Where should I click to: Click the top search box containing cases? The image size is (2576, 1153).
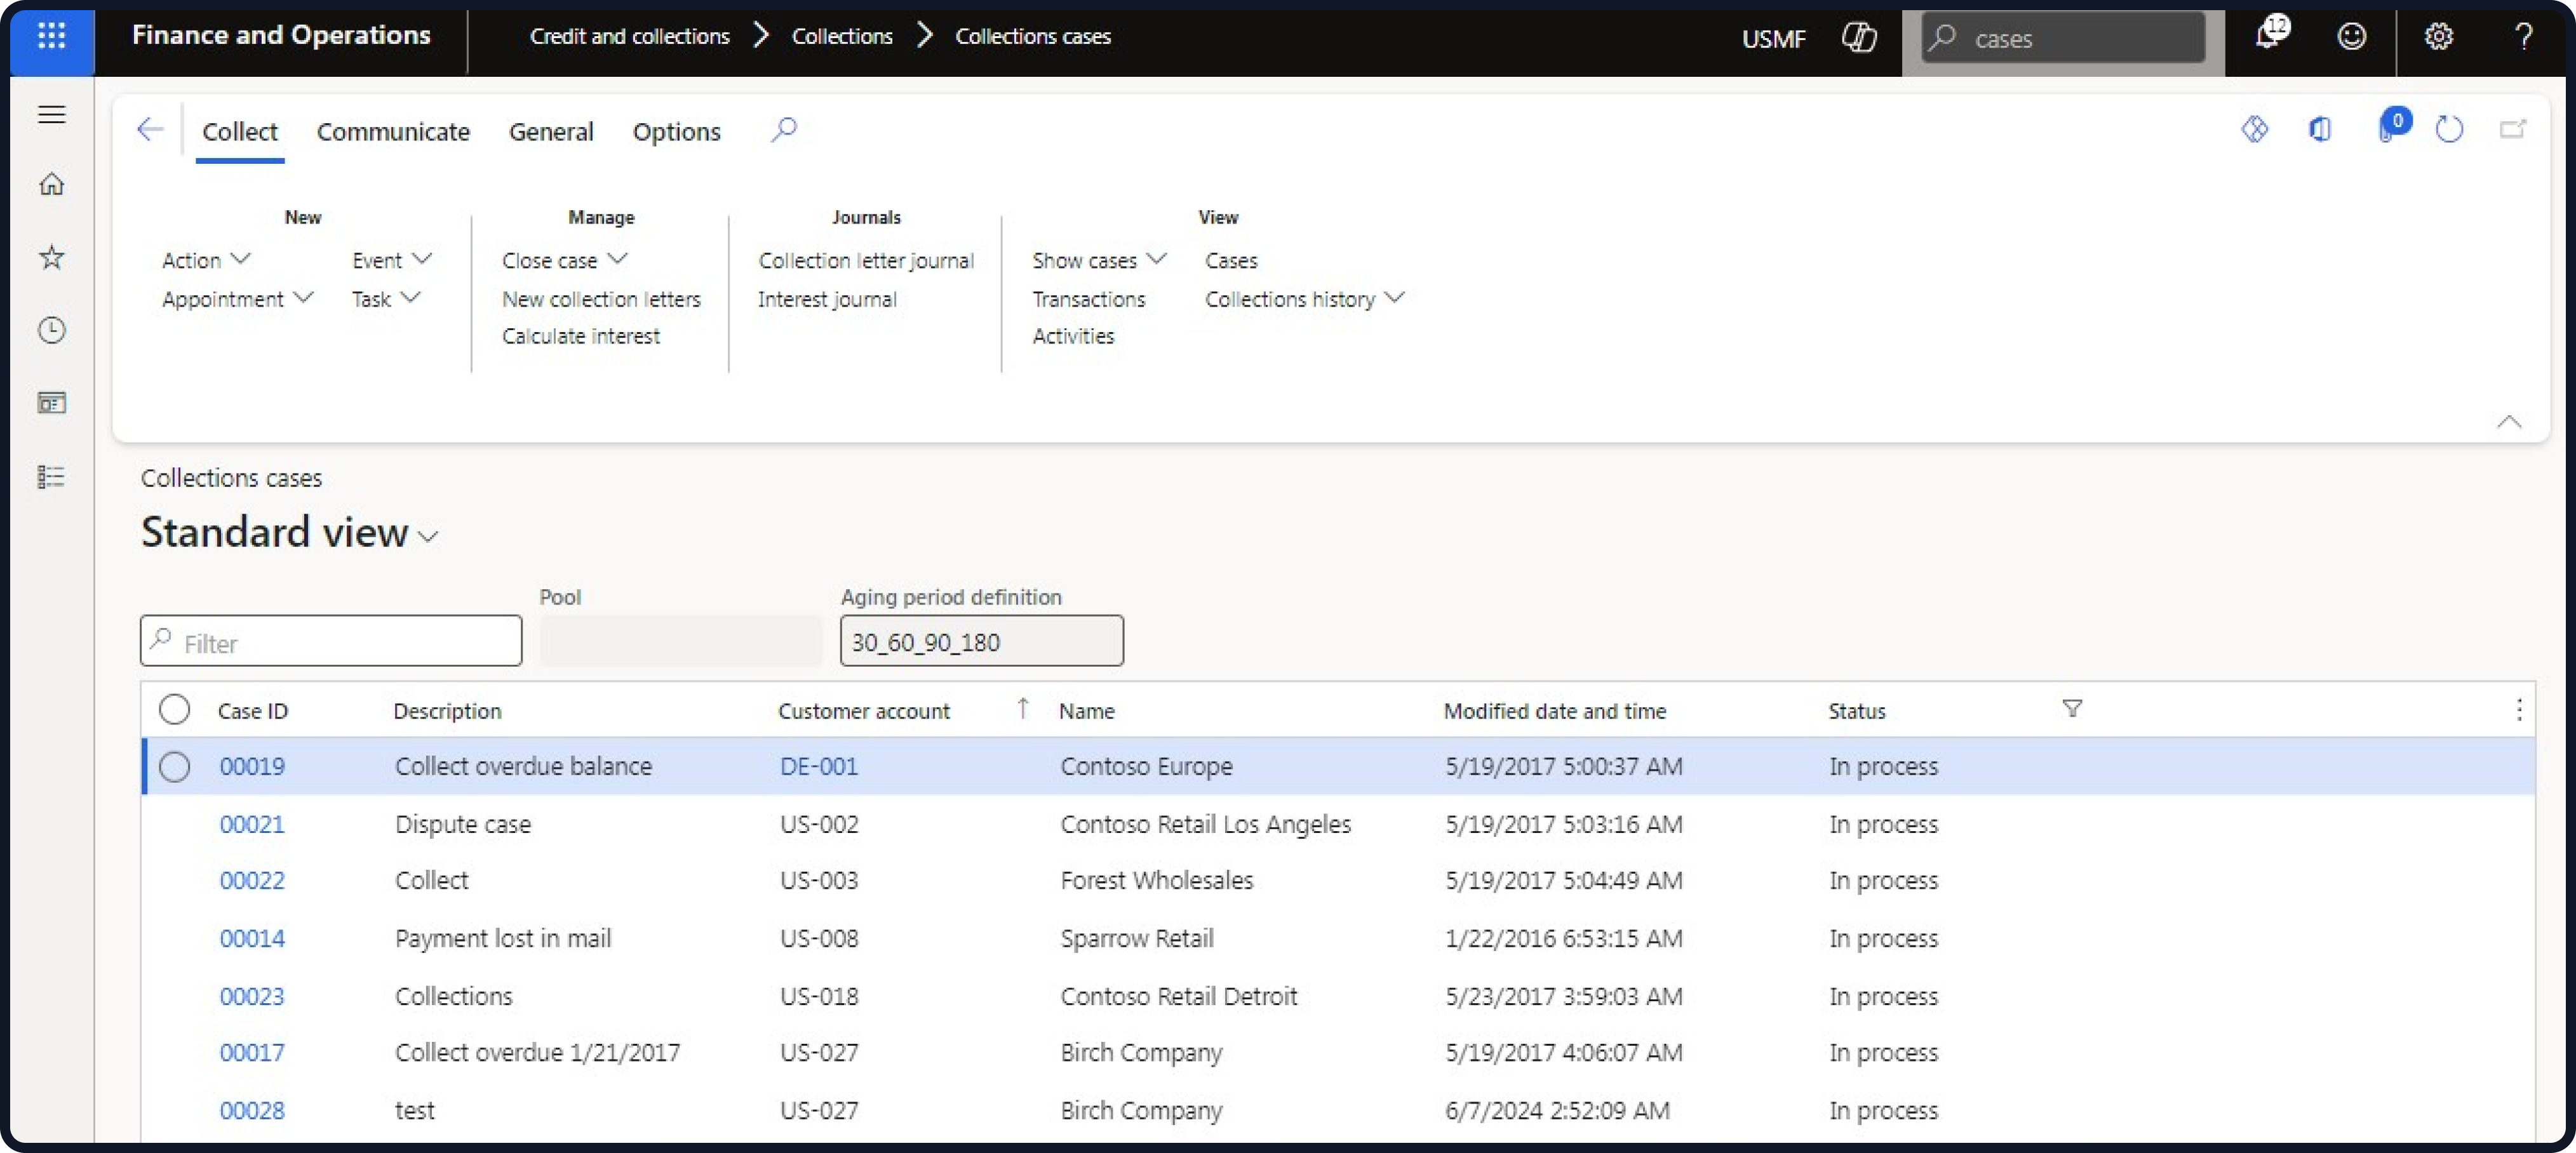(2062, 38)
